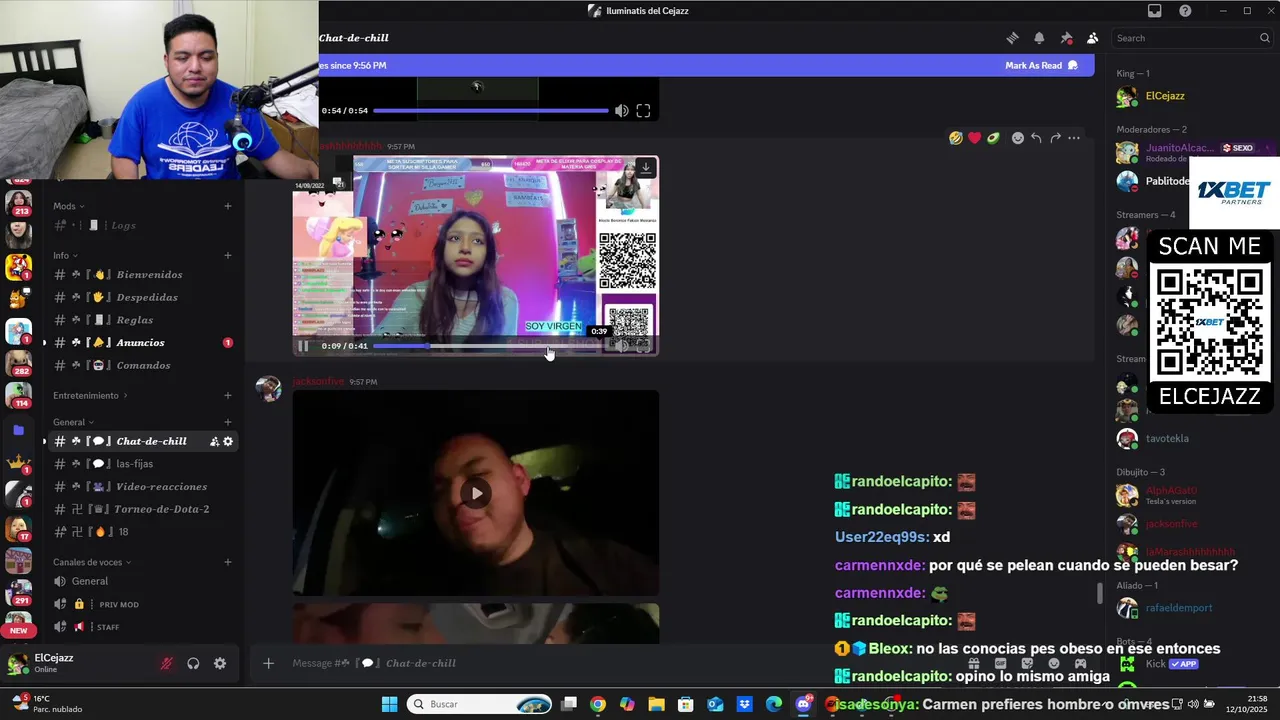Pause the 0:09 / 0:41 video

(x=303, y=346)
